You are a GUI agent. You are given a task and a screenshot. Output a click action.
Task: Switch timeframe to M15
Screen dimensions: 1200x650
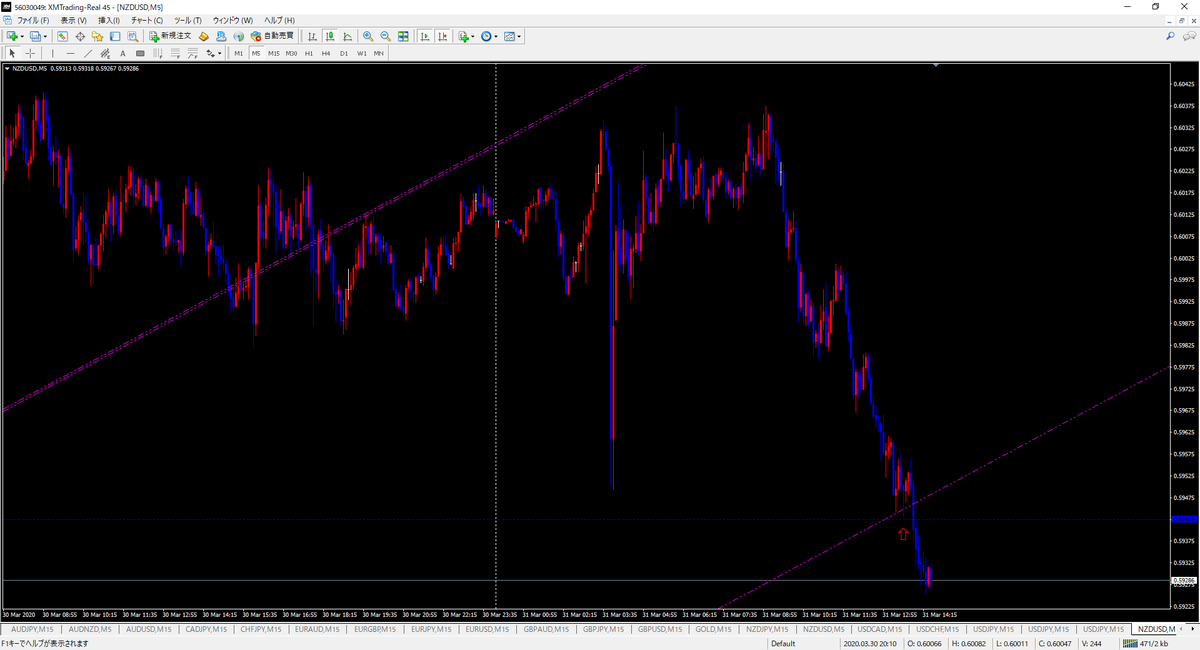[x=273, y=53]
